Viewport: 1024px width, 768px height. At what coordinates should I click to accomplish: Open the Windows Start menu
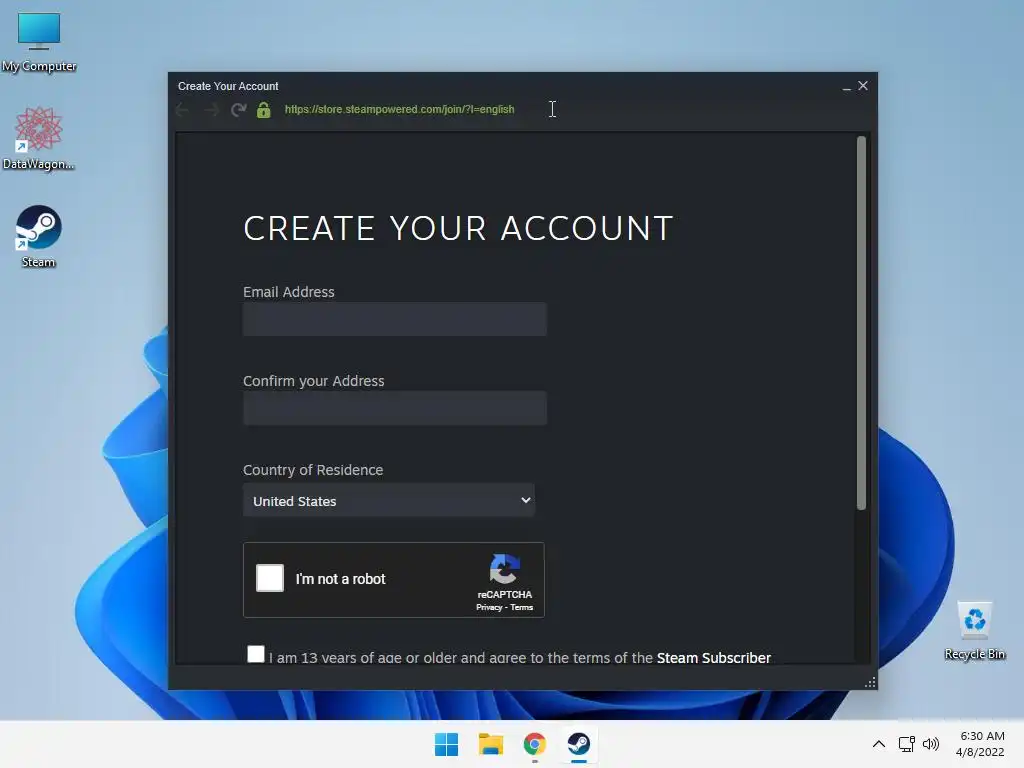tap(447, 744)
